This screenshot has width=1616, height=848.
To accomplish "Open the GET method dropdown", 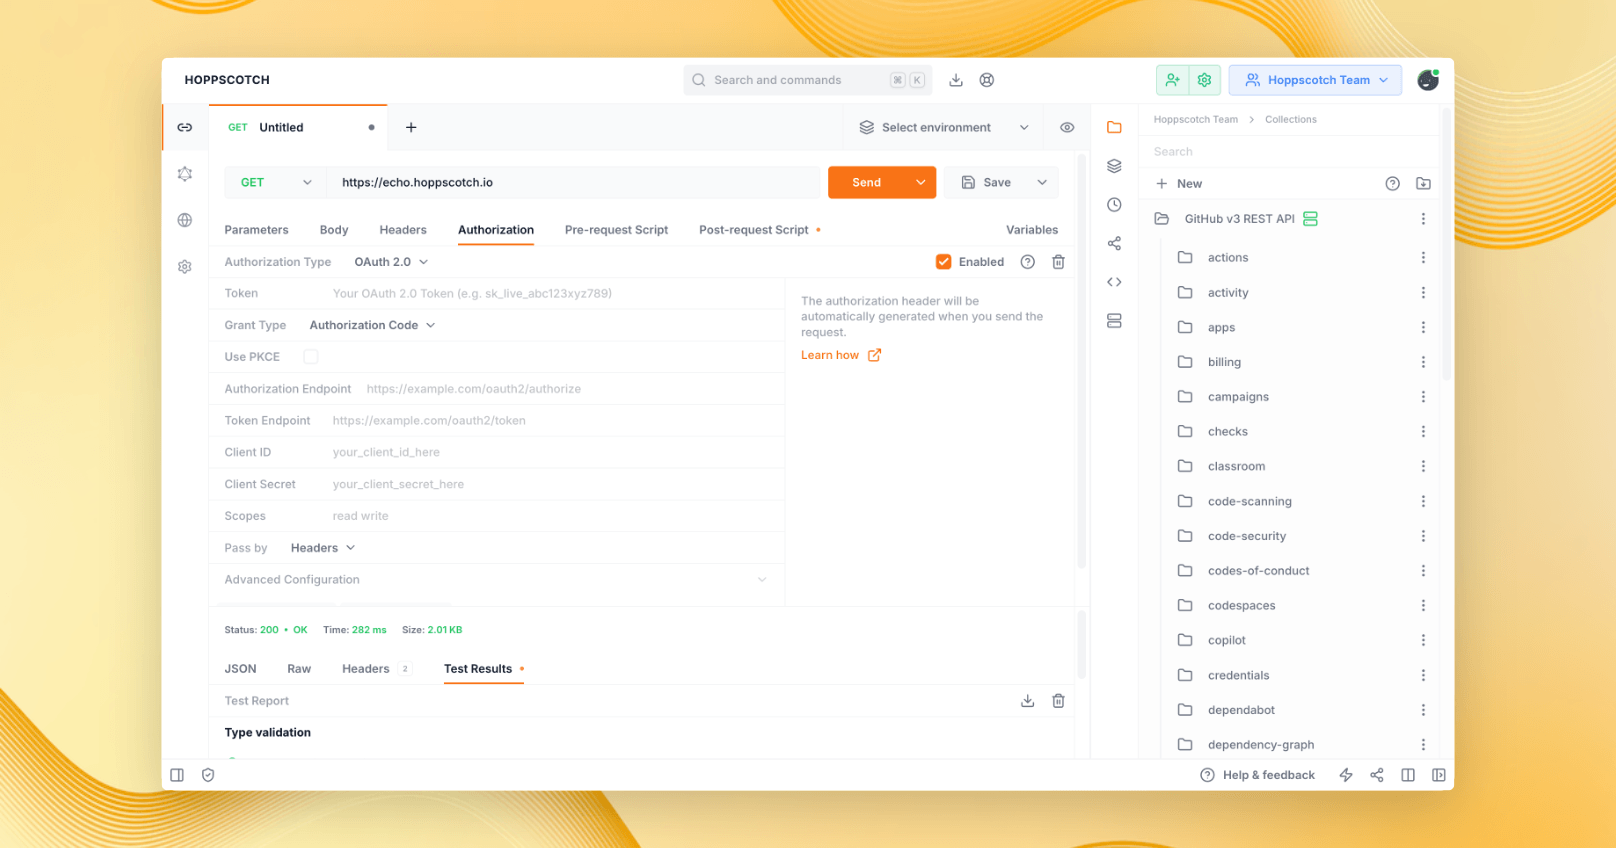I will [x=276, y=182].
